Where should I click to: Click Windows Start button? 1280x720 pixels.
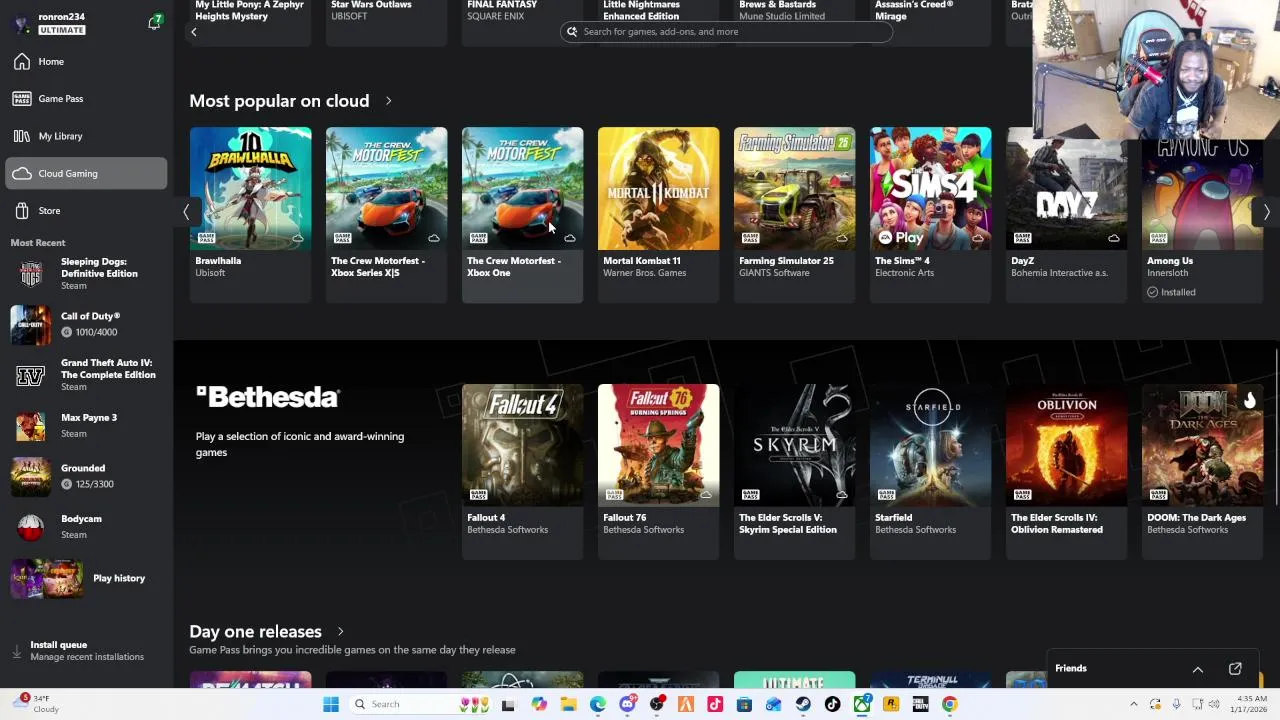click(331, 704)
